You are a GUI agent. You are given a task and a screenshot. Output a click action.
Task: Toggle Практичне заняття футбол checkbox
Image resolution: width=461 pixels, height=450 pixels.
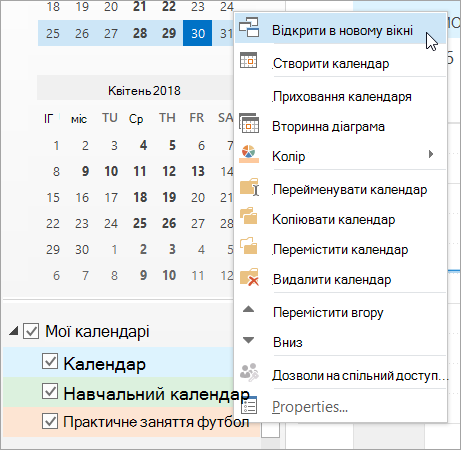point(50,421)
